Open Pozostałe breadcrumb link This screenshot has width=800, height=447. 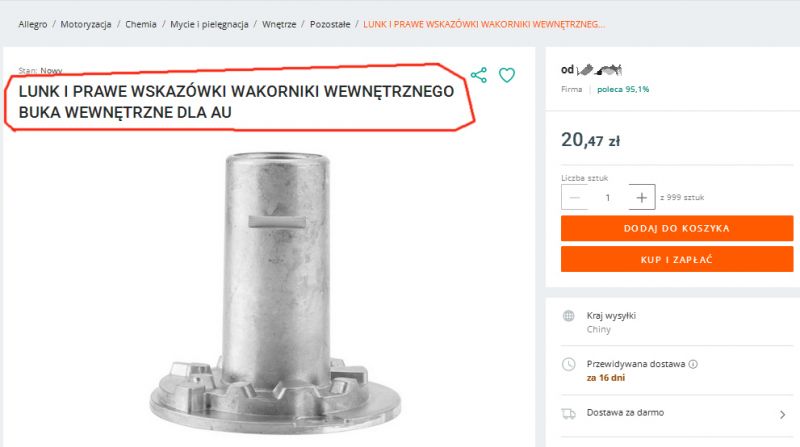[330, 24]
